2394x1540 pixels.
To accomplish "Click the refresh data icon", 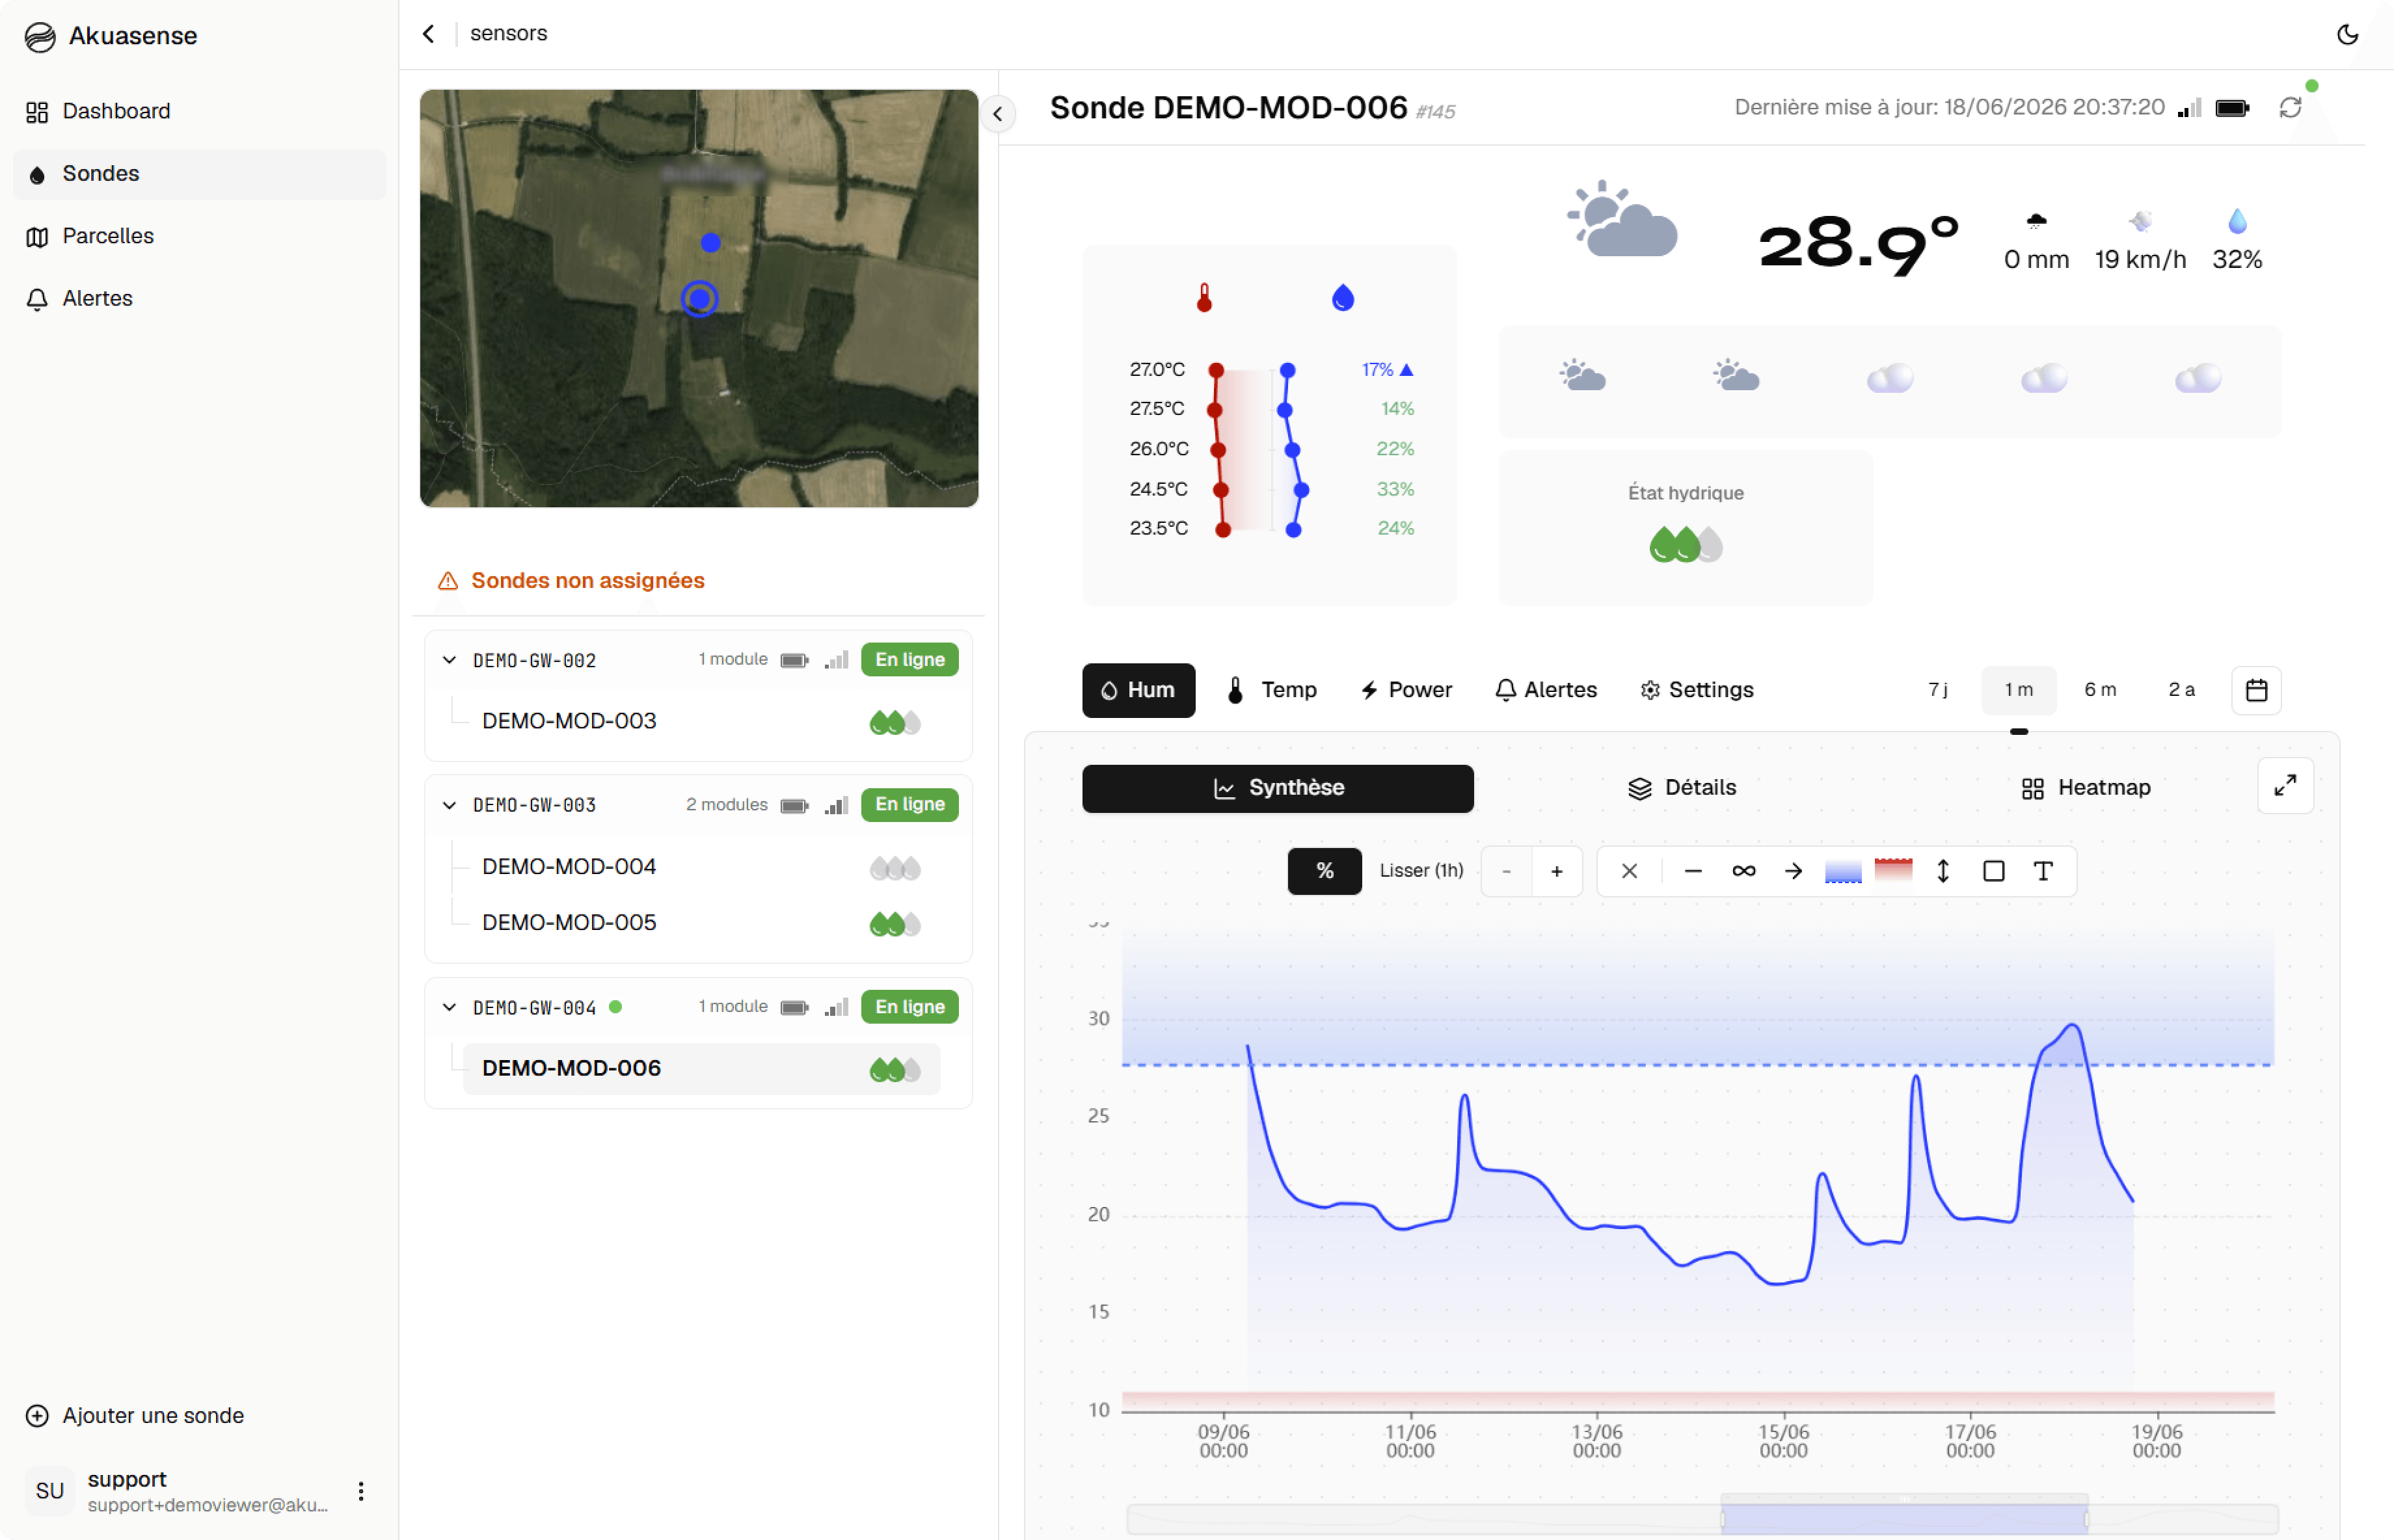I will pos(2290,107).
